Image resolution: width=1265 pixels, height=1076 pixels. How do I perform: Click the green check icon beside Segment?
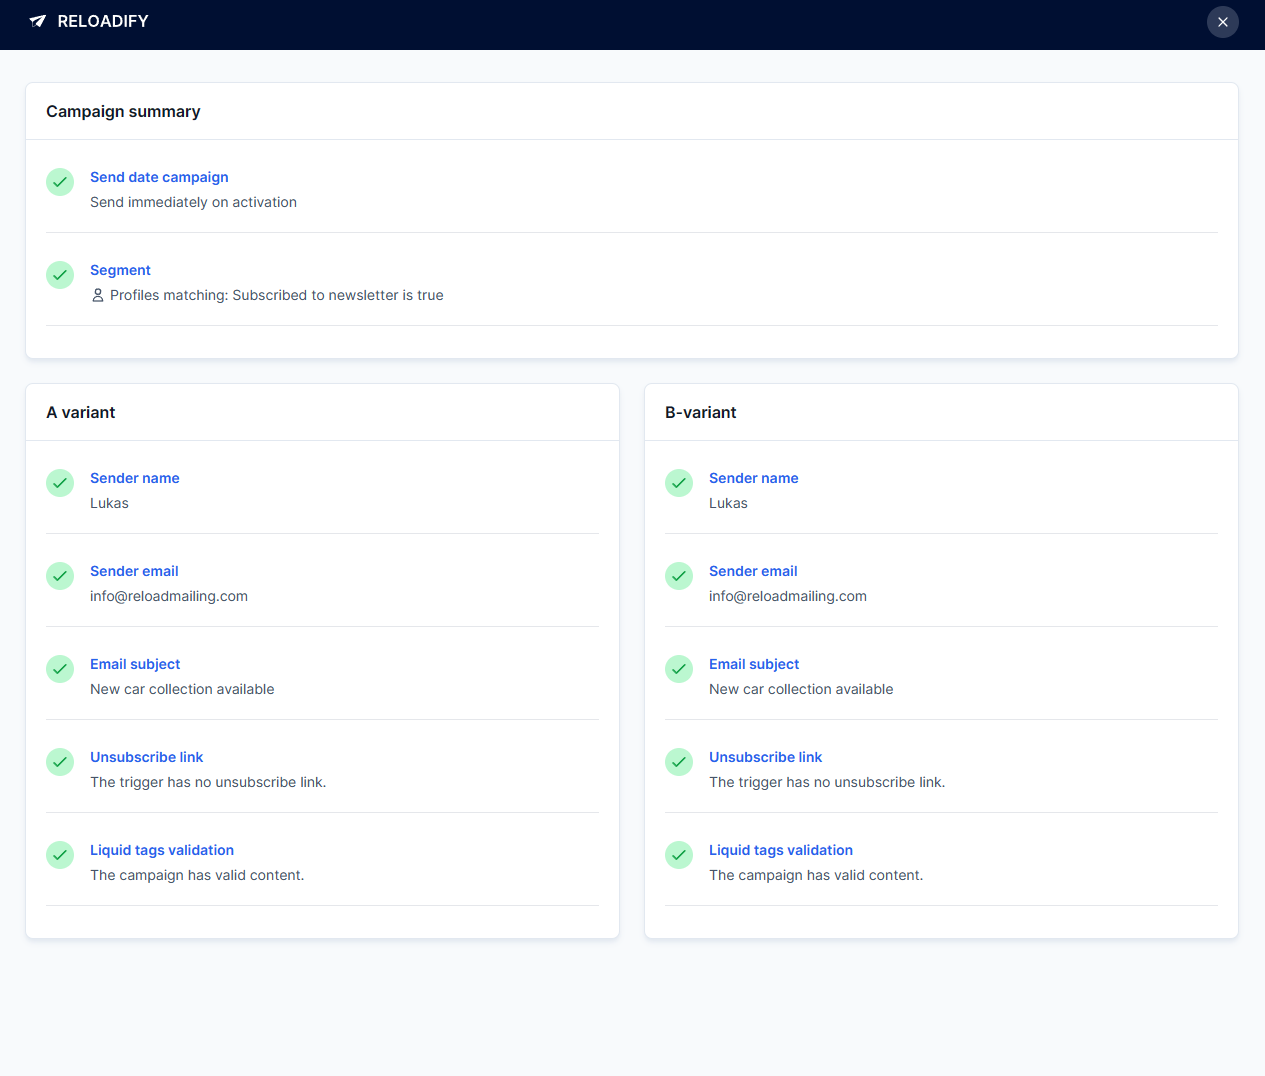pyautogui.click(x=60, y=275)
